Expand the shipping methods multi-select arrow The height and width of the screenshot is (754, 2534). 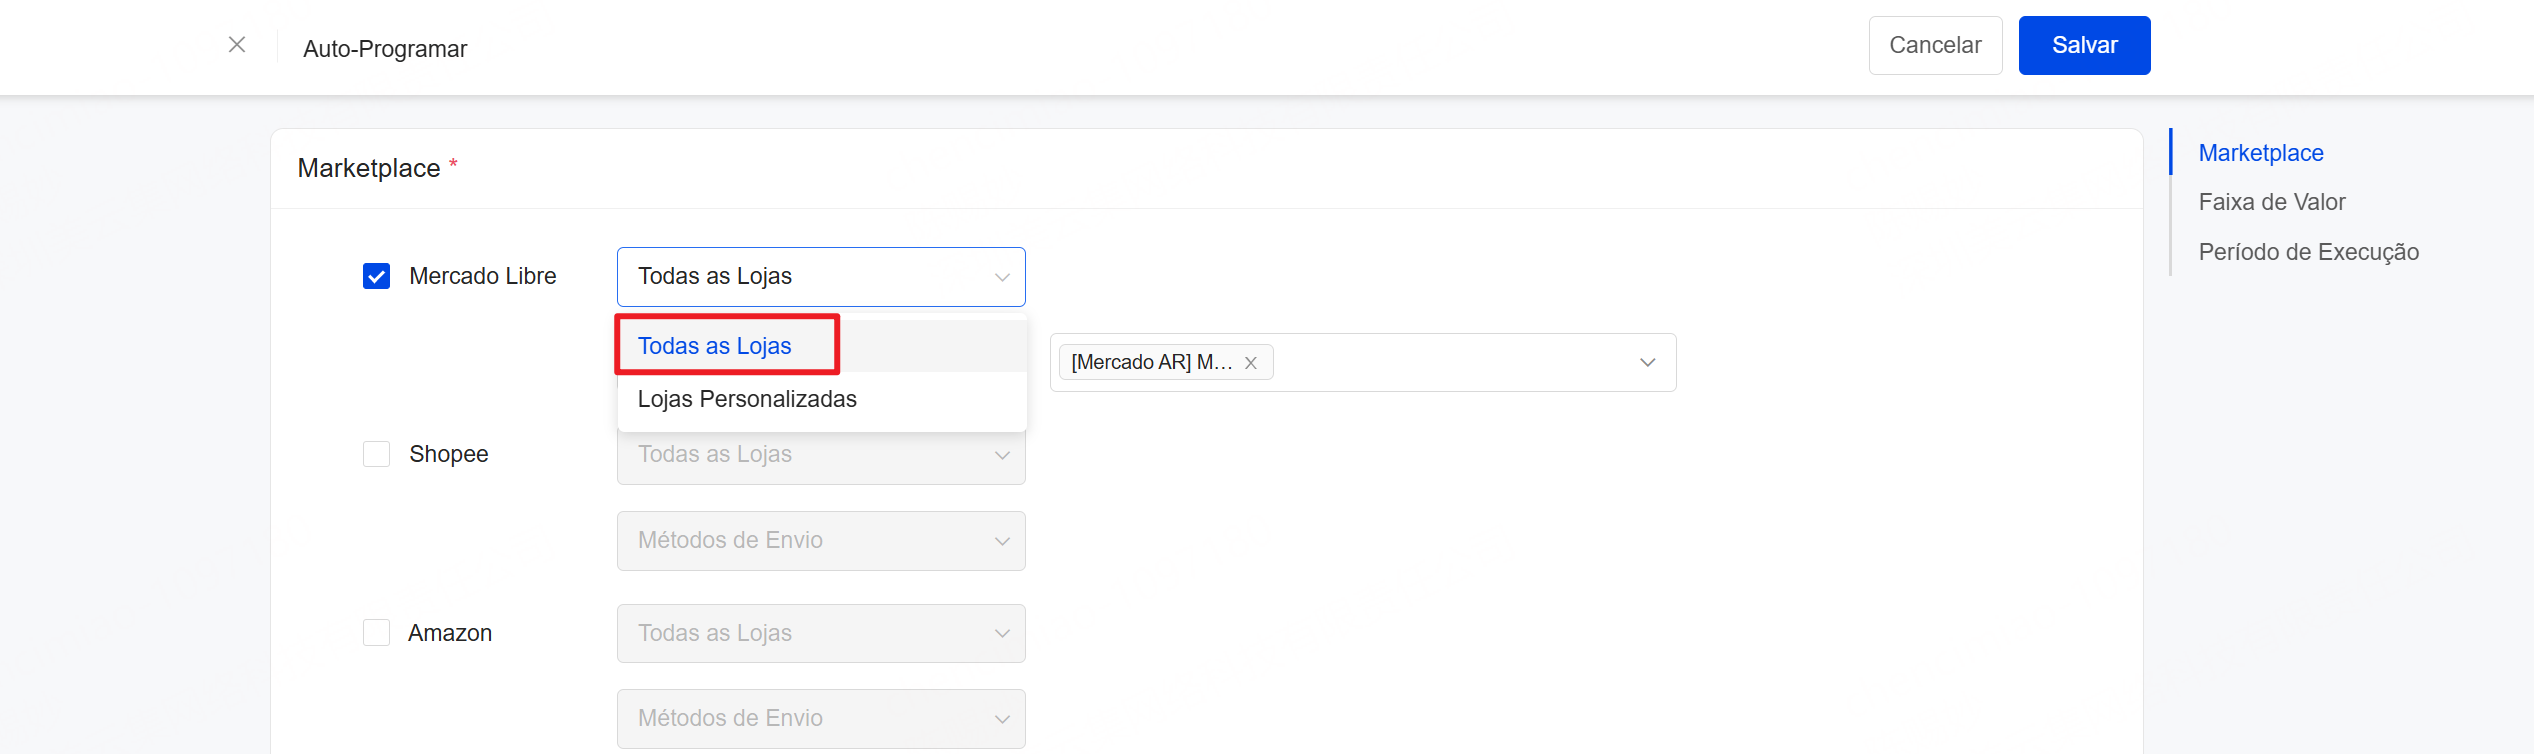(x=1647, y=362)
